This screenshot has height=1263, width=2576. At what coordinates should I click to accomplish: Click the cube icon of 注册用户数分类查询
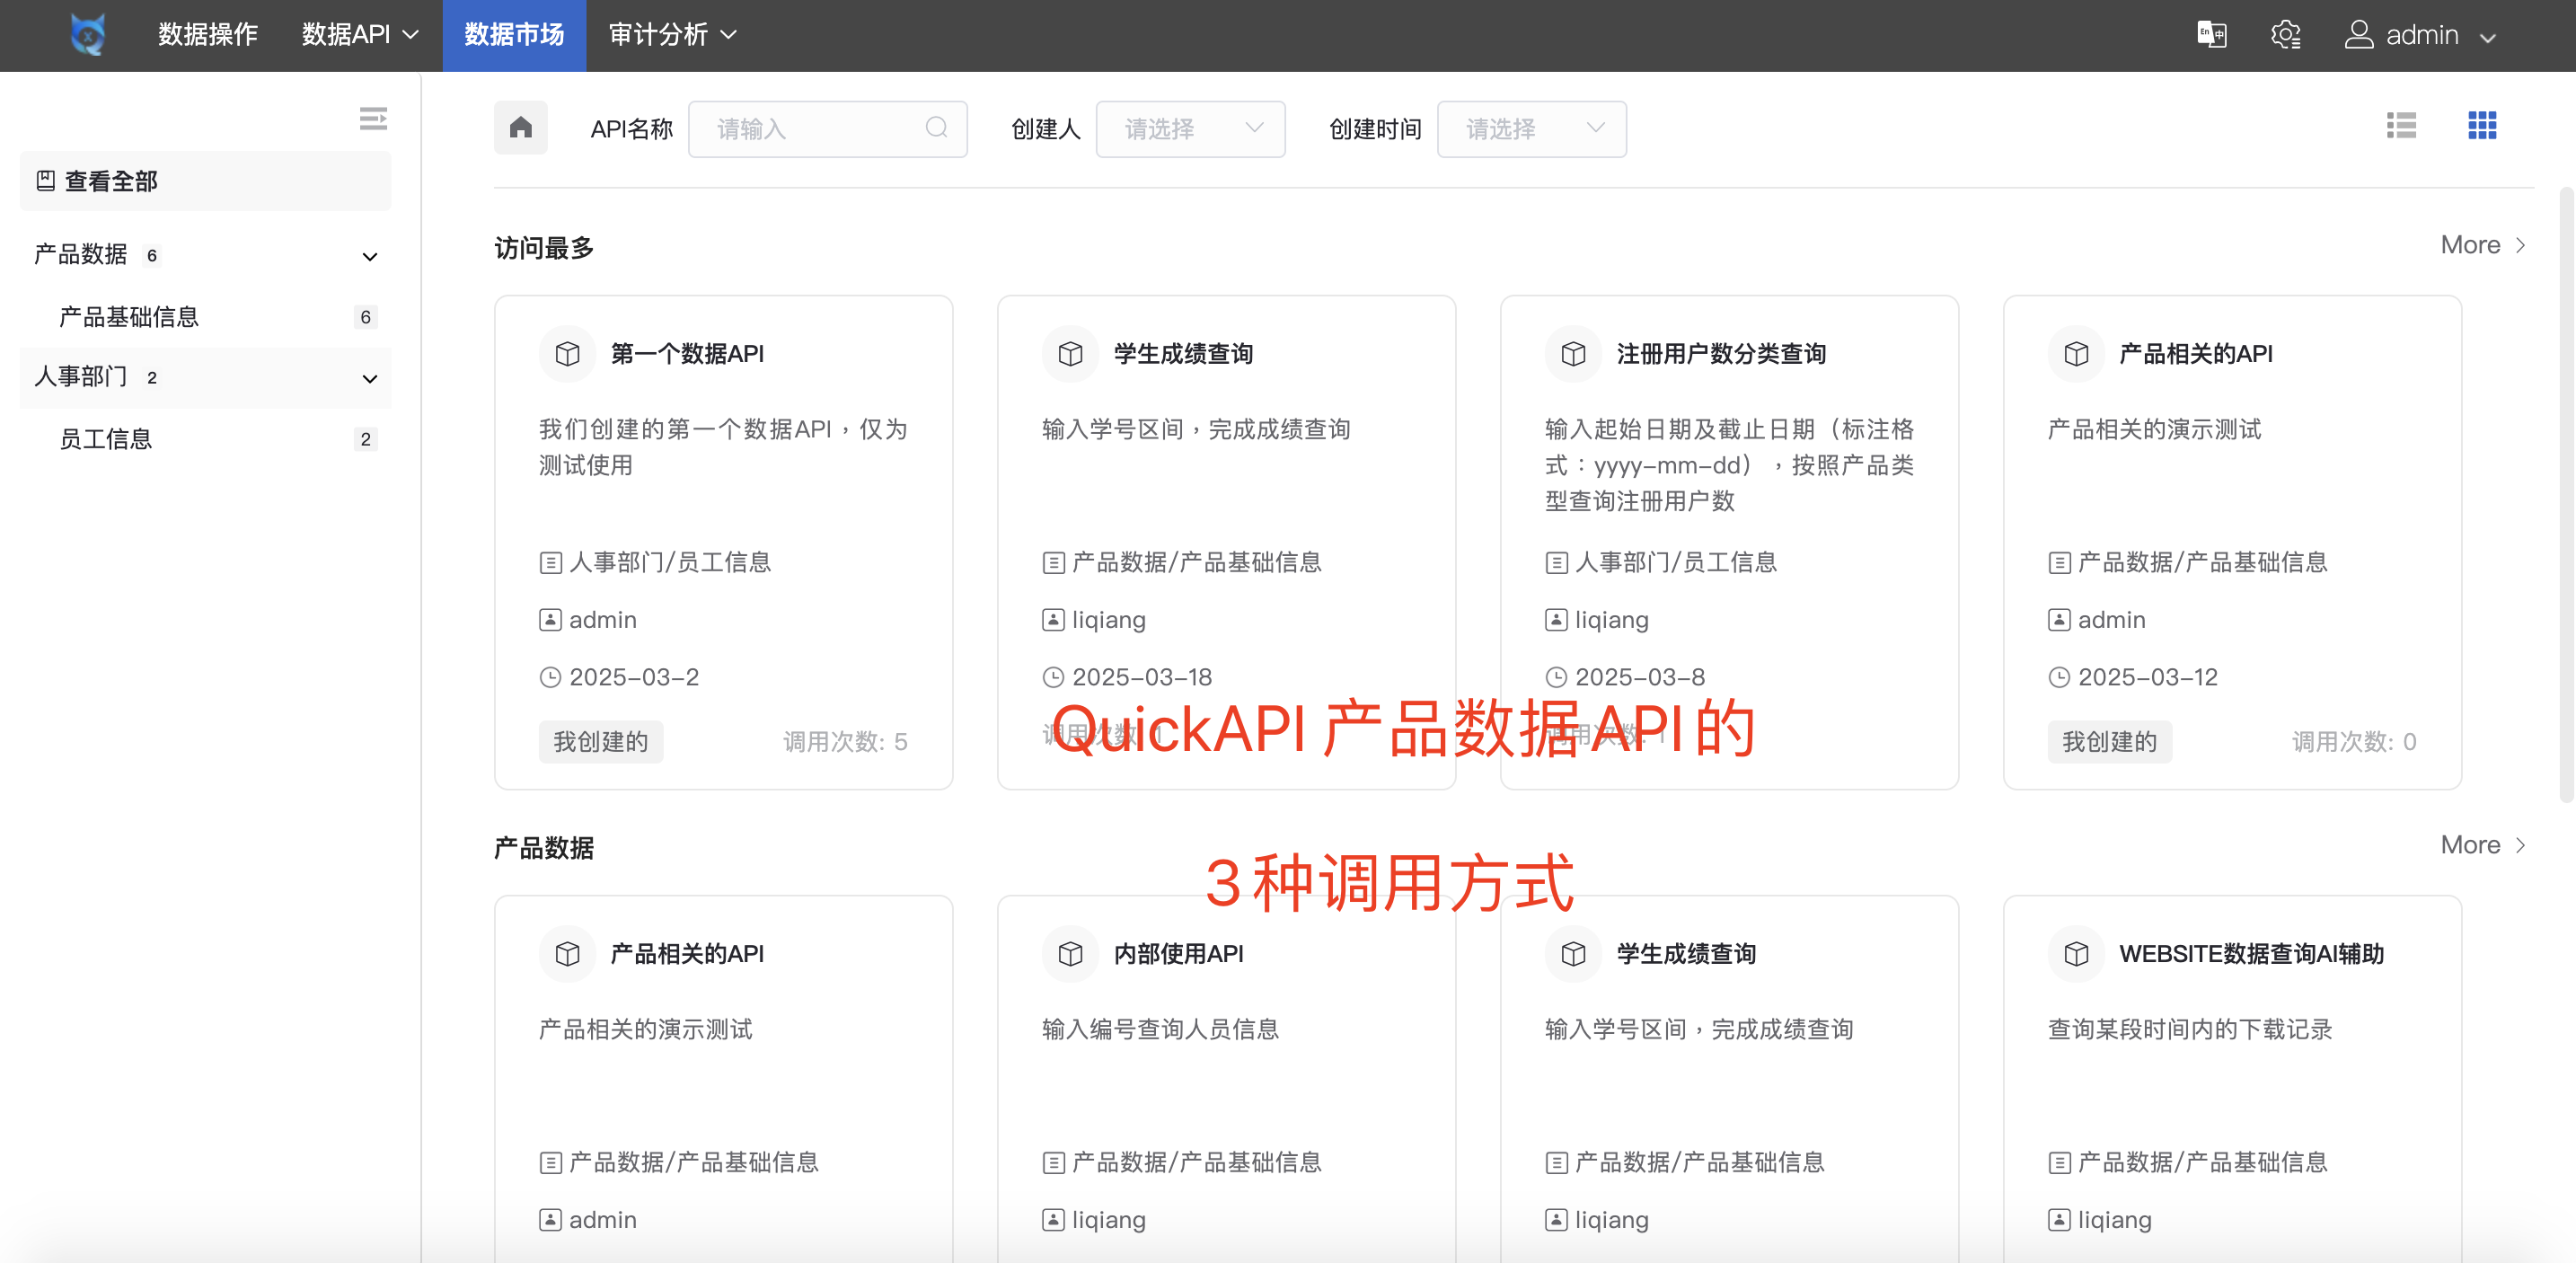[x=1573, y=354]
